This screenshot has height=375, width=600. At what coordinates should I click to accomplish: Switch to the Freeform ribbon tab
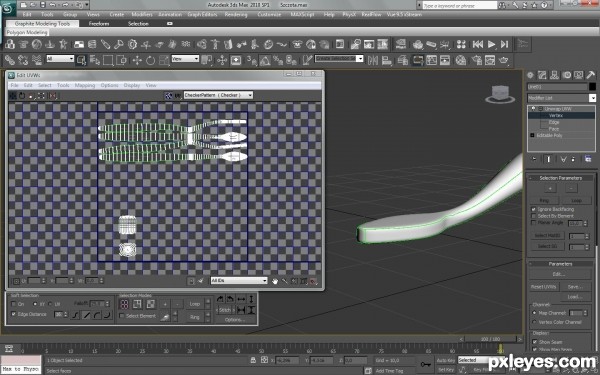[x=99, y=24]
